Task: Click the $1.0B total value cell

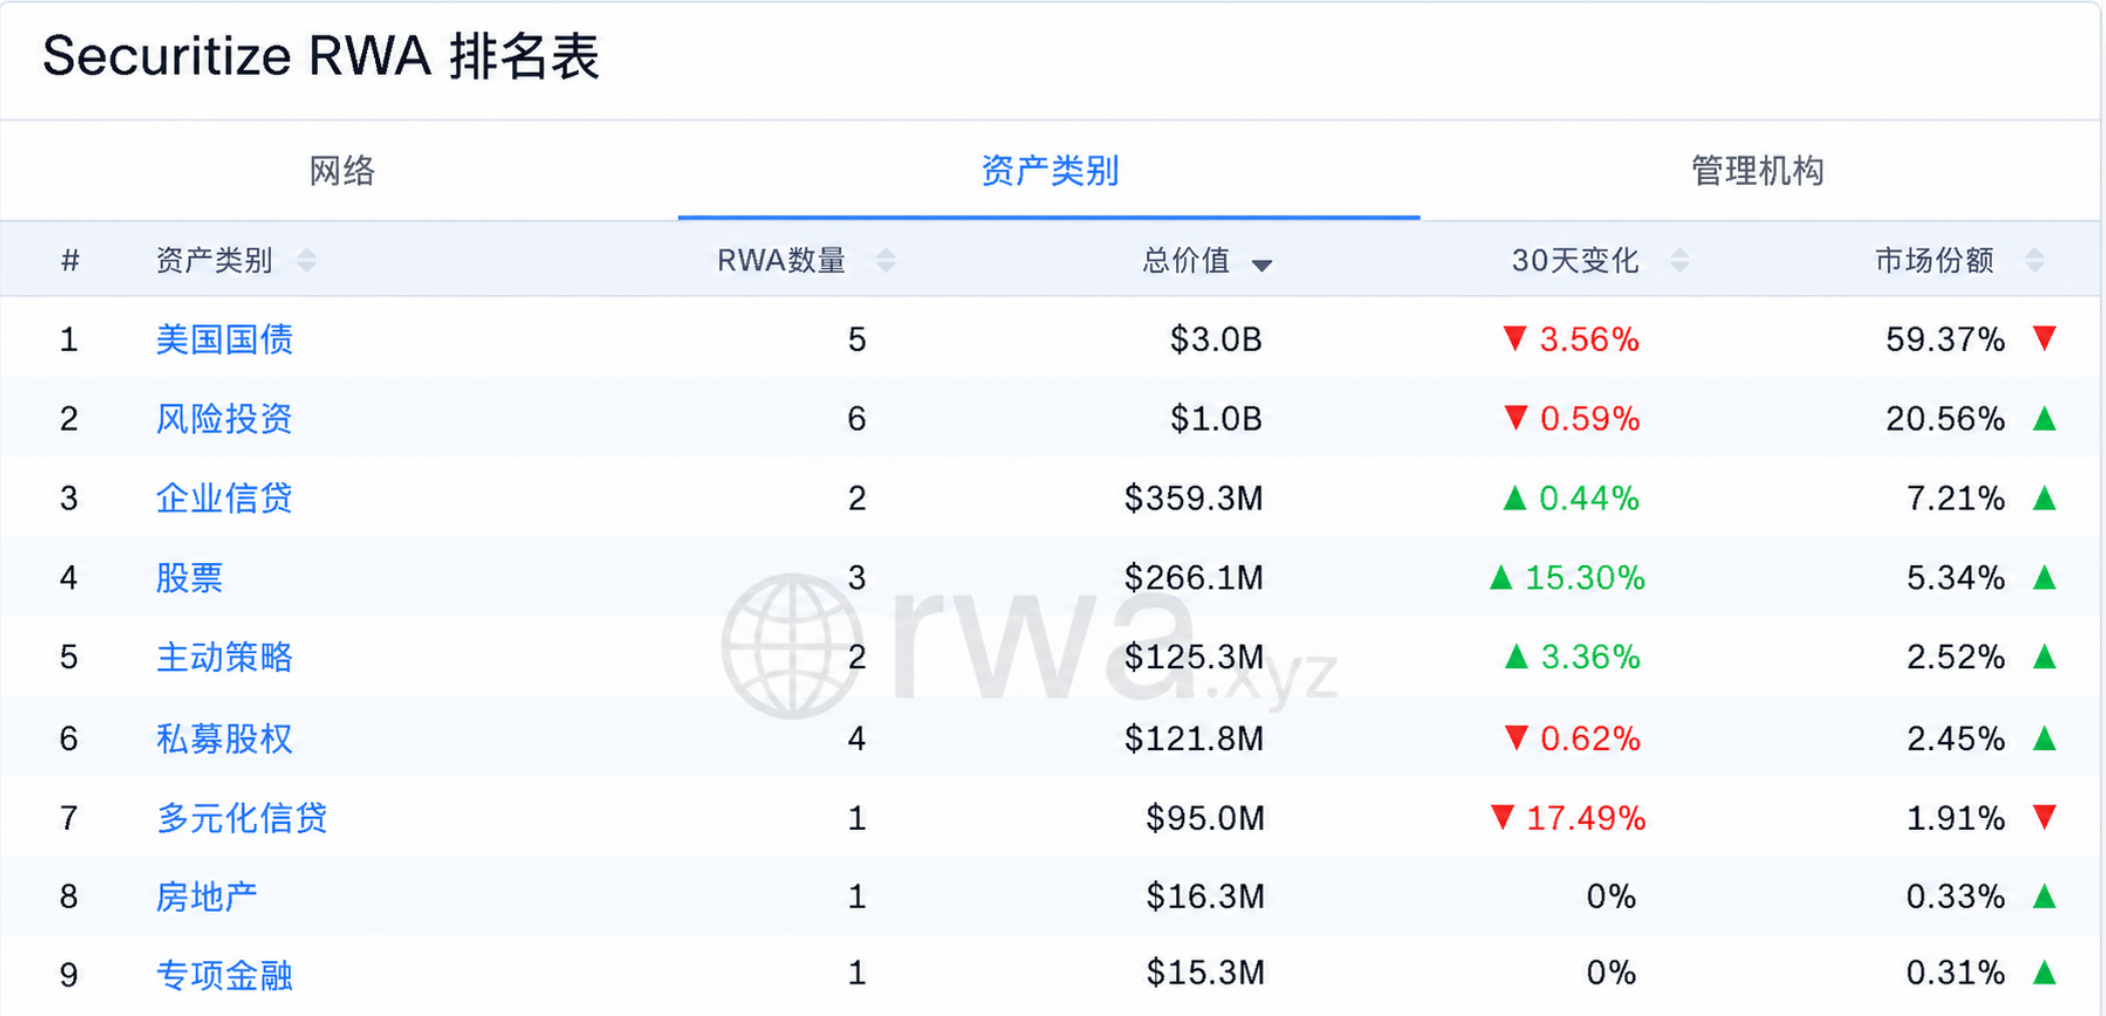Action: click(x=1216, y=419)
